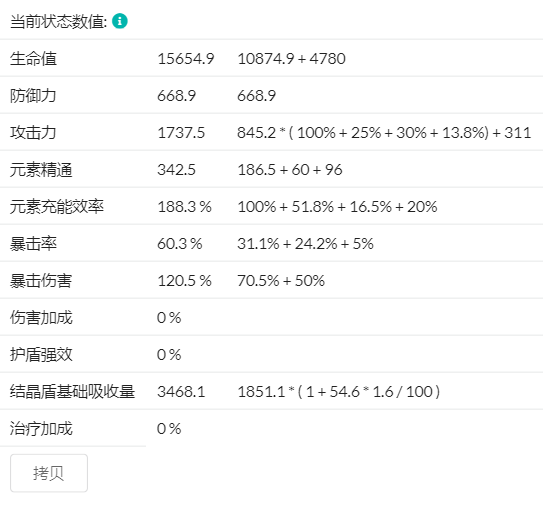
Task: Select the 元素精通 value 342.5
Action: (176, 170)
